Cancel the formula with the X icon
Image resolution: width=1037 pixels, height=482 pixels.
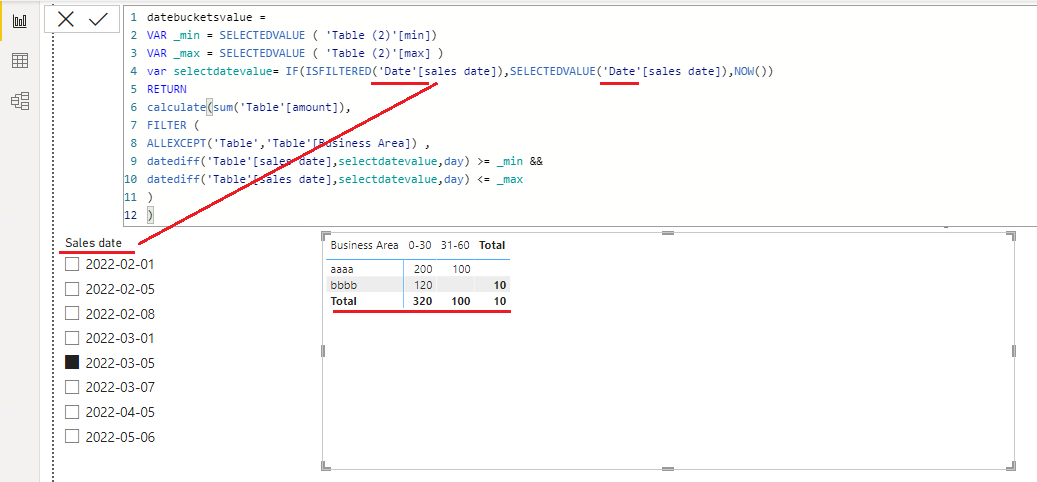[x=65, y=19]
